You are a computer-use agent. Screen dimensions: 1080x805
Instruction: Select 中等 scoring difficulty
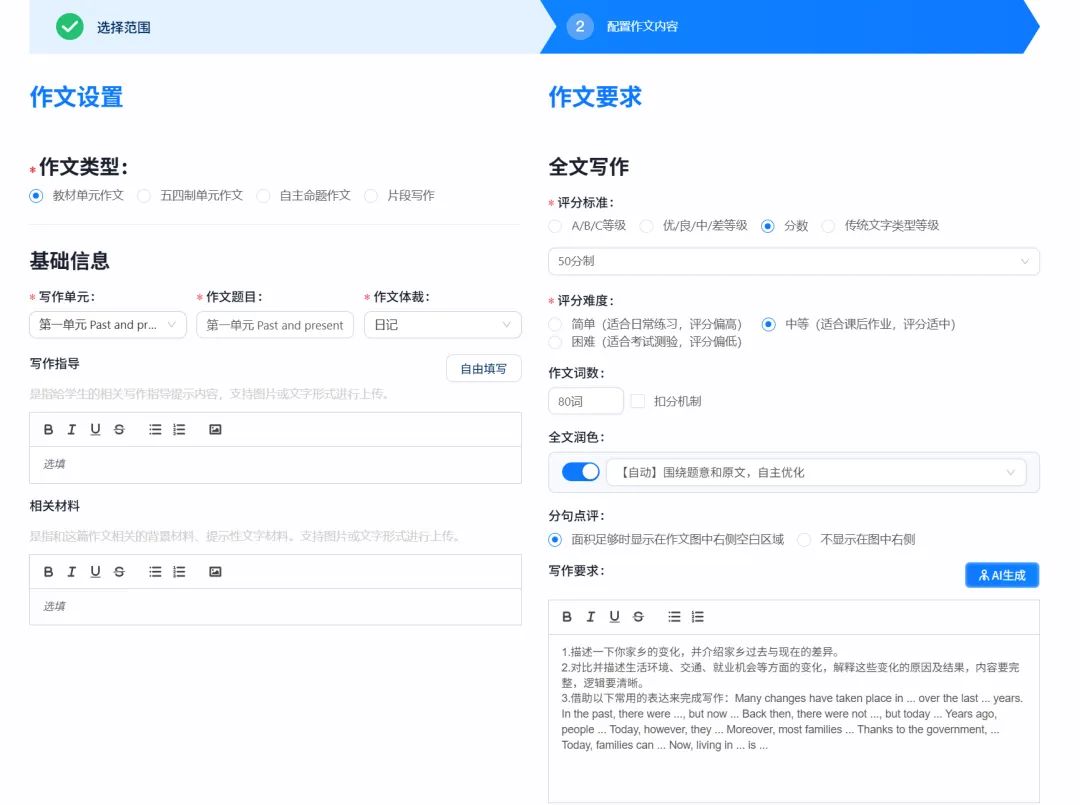click(769, 324)
